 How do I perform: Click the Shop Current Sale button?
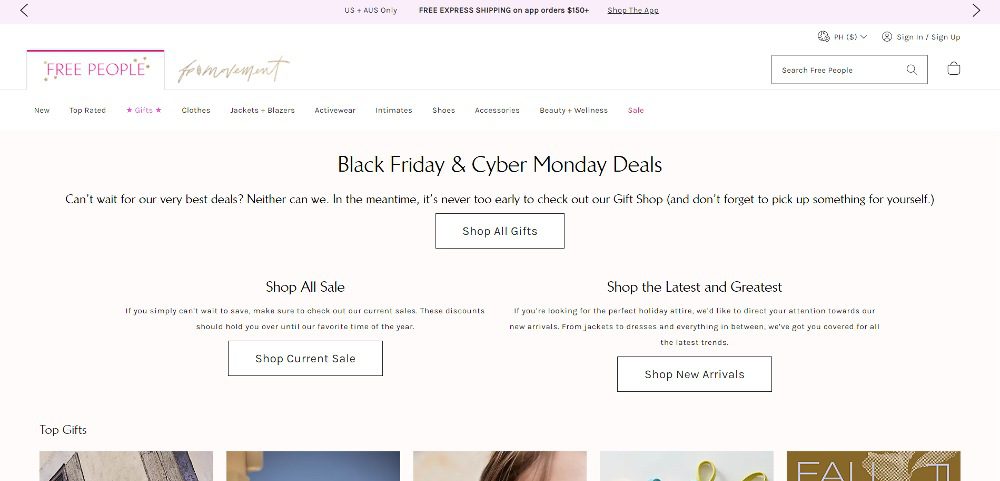[305, 359]
